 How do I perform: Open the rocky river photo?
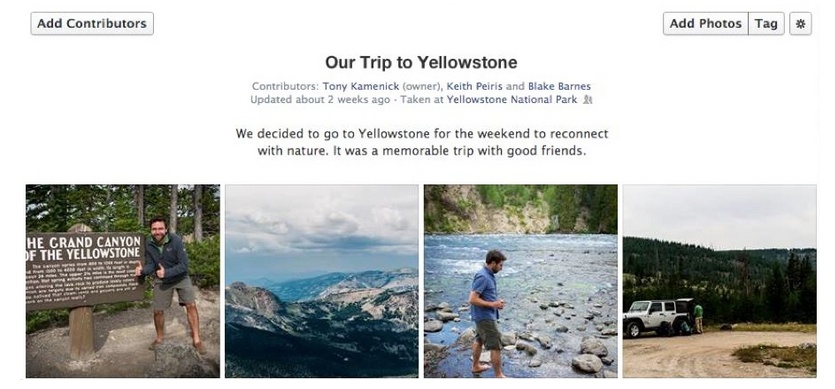click(x=521, y=281)
